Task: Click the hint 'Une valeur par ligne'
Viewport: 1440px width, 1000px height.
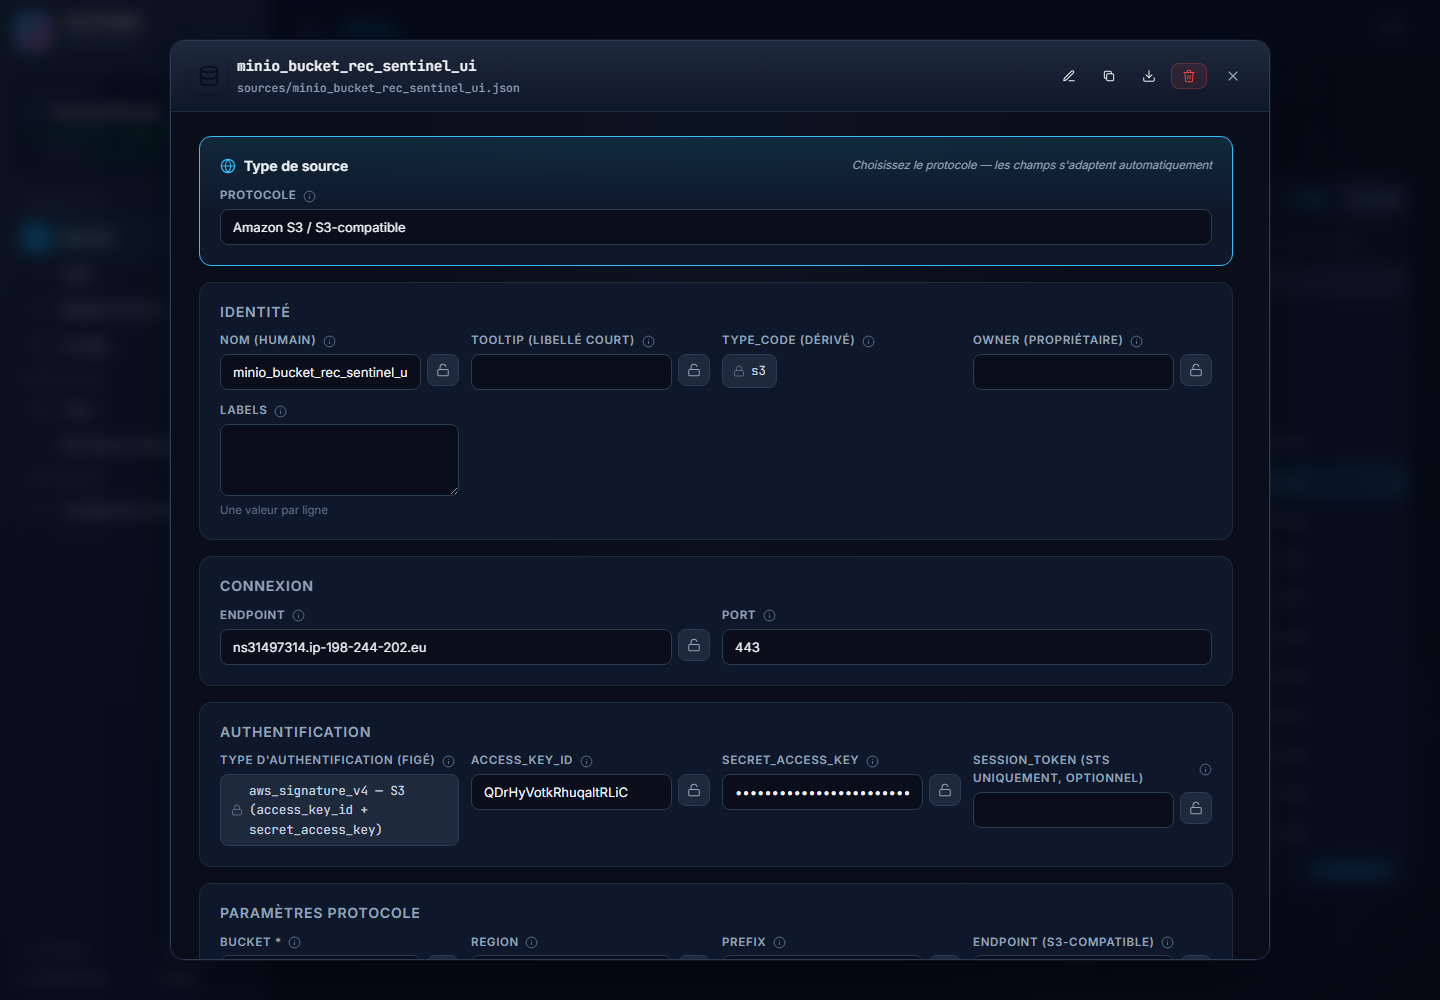Action: point(274,510)
